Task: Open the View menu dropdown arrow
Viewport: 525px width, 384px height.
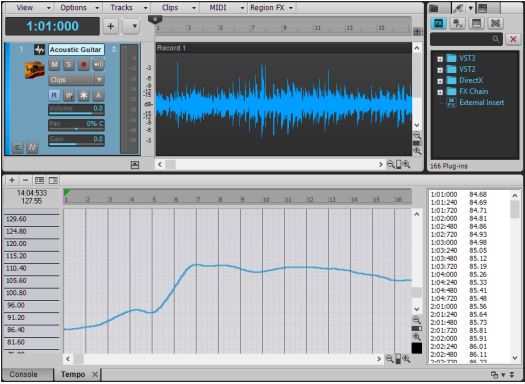Action: 49,8
